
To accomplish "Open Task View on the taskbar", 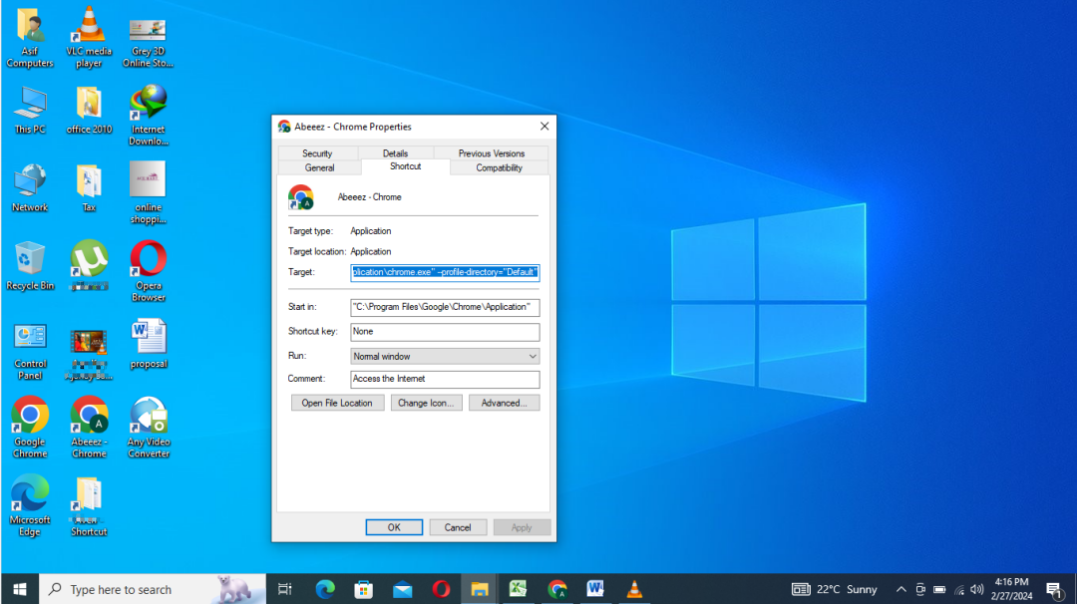I will tap(285, 589).
